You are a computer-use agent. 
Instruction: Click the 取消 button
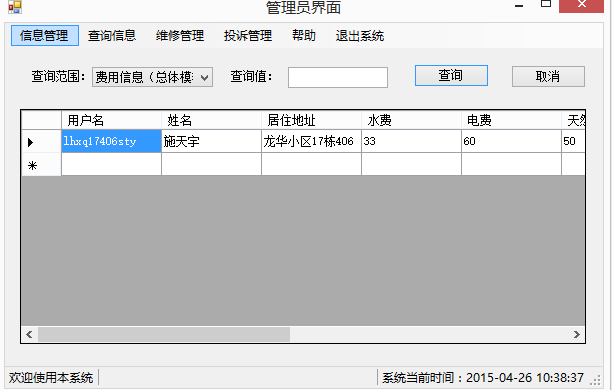click(548, 76)
